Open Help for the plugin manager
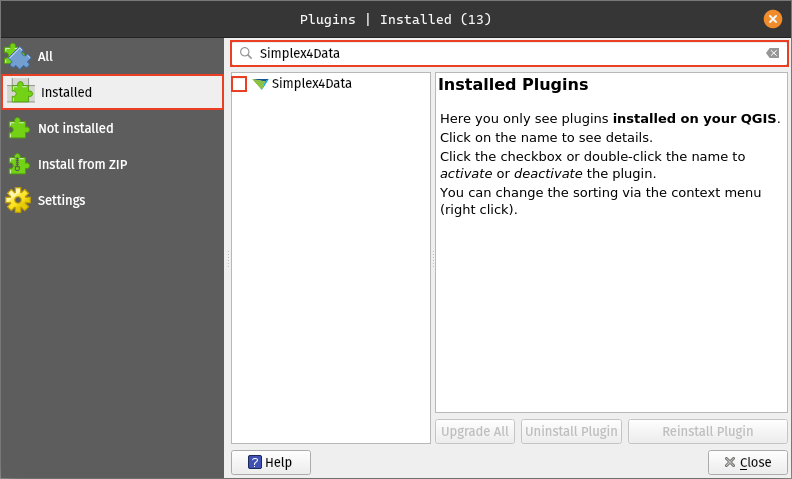The image size is (792, 479). click(x=271, y=462)
